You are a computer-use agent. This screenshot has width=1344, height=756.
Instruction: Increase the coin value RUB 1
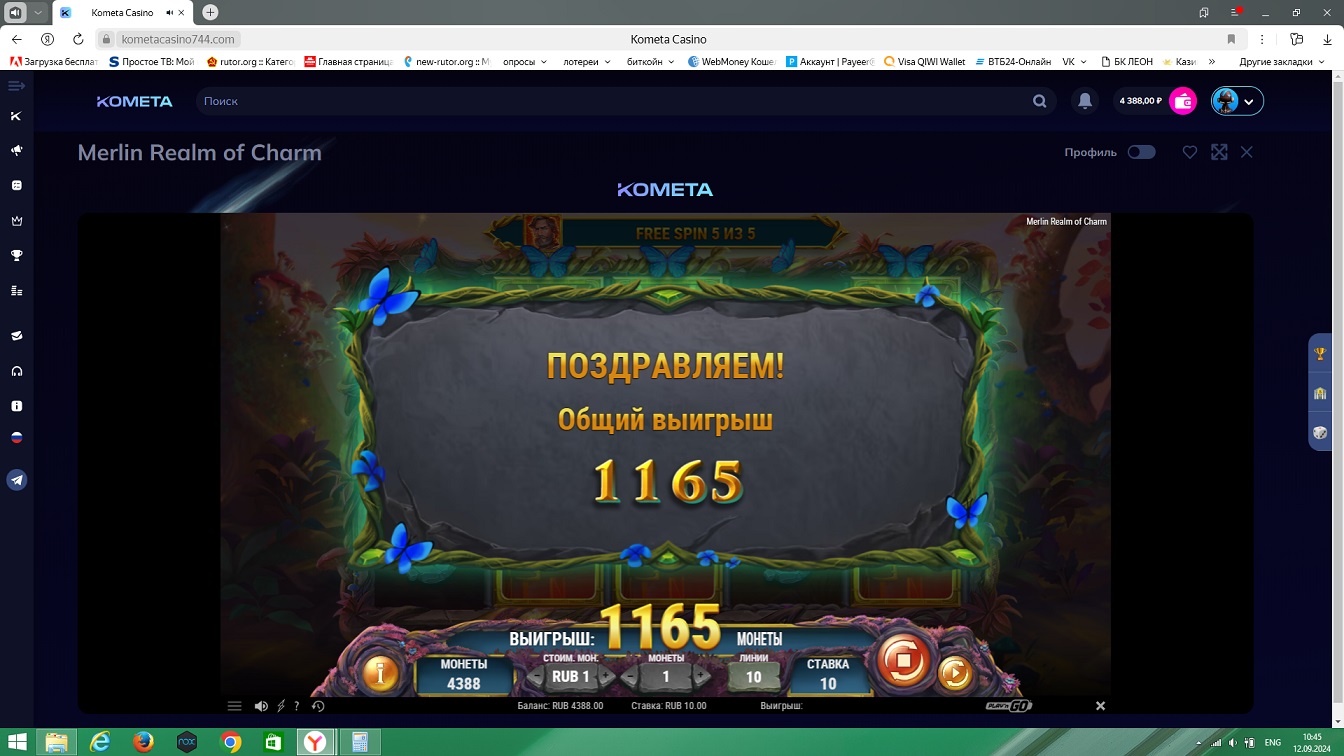607,677
